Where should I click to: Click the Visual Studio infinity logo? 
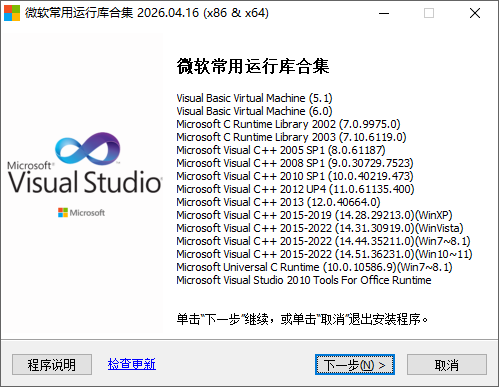[x=87, y=149]
